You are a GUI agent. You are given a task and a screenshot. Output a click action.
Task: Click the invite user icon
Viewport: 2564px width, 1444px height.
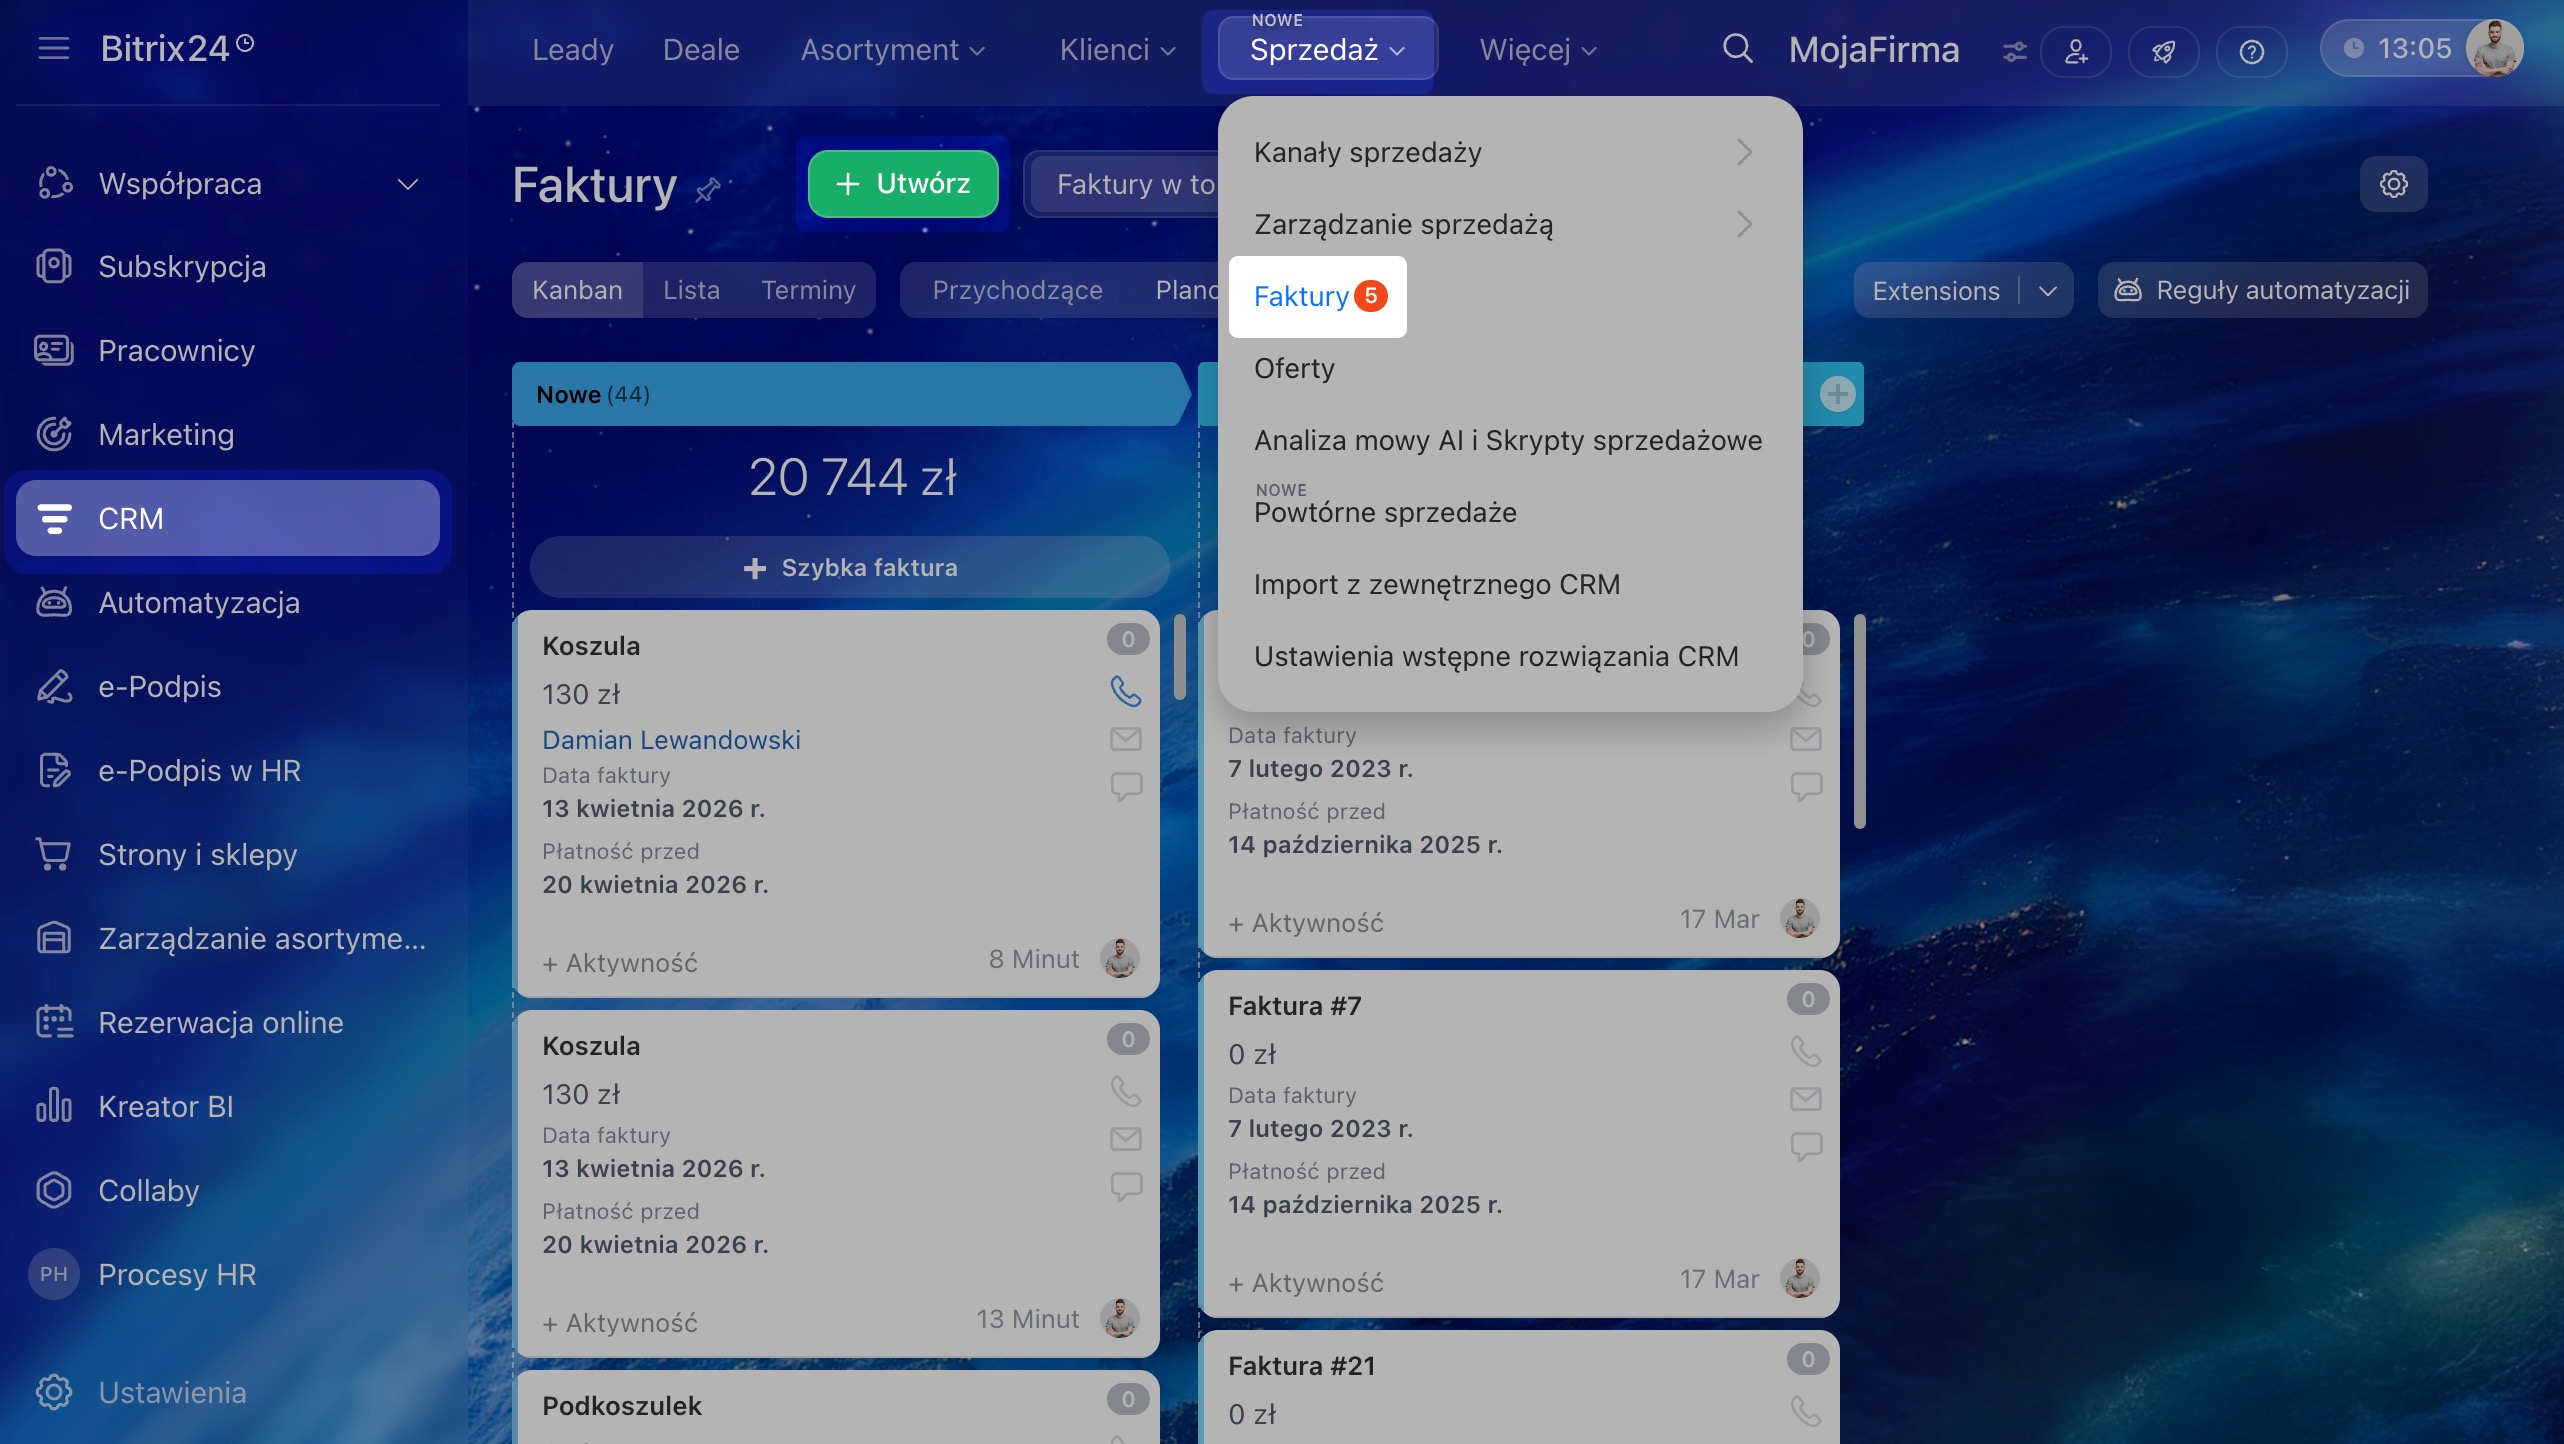coord(2076,51)
